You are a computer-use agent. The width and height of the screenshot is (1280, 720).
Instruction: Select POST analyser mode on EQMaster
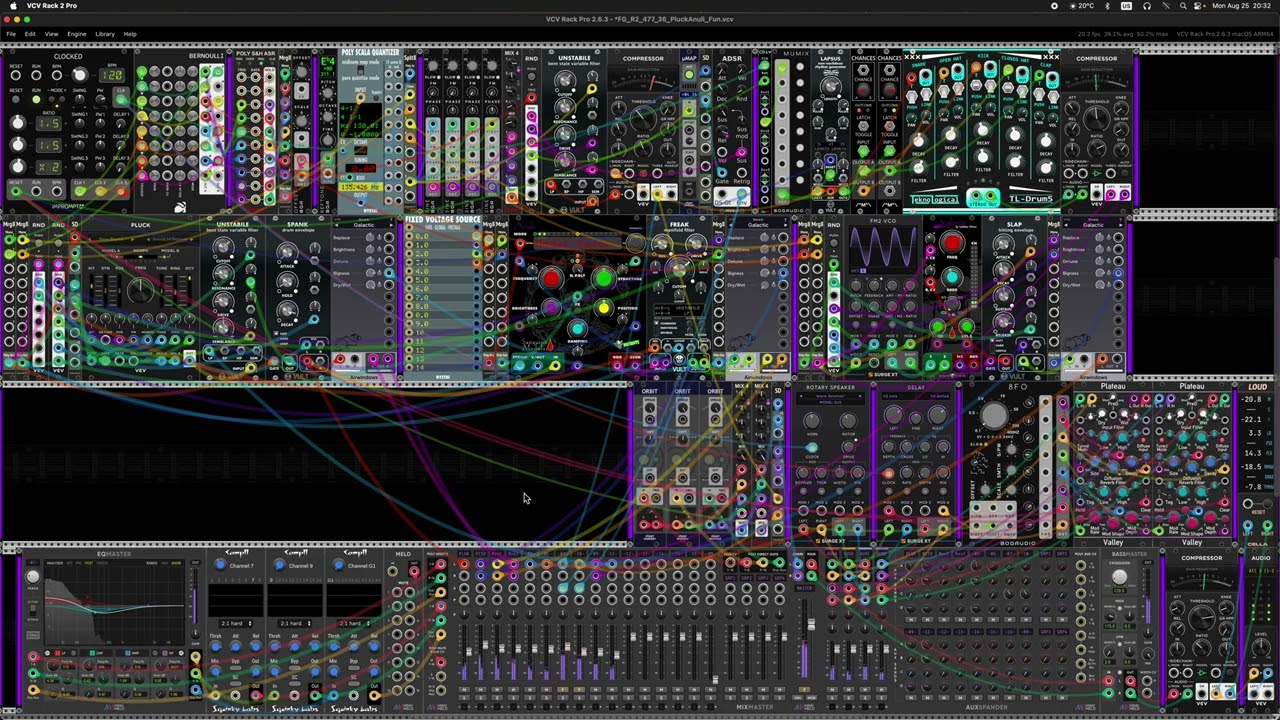[x=90, y=563]
